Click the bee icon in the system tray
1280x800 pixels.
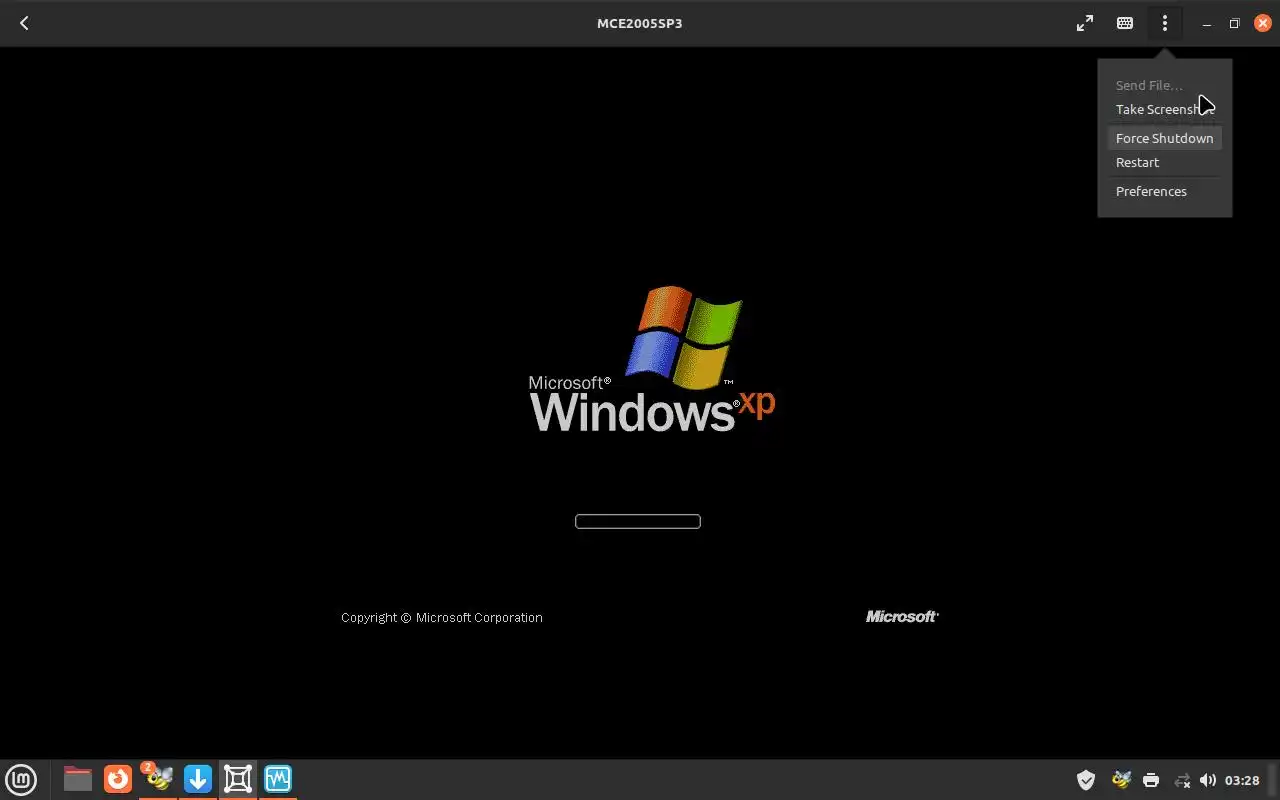[x=1121, y=780]
